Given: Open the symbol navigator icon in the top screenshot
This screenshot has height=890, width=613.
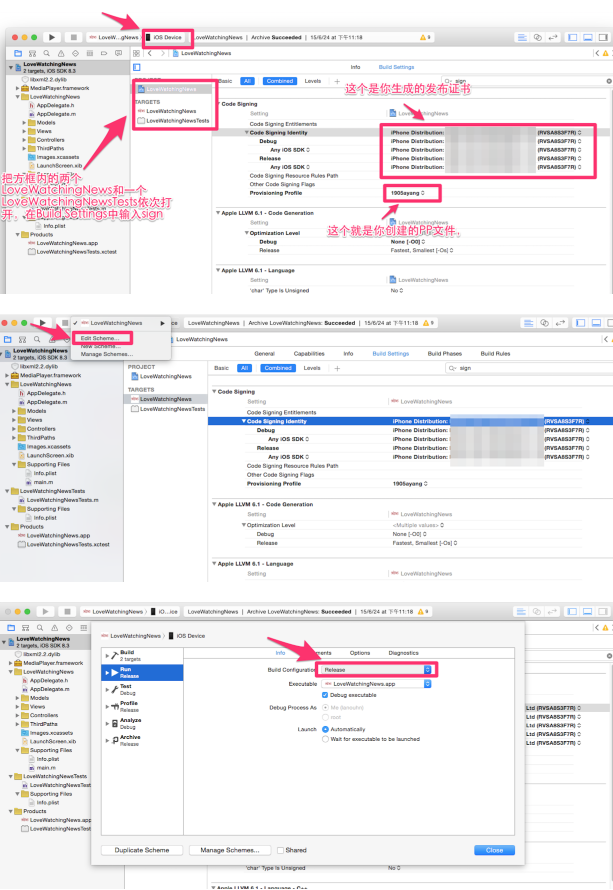Looking at the screenshot, I should pos(32,53).
